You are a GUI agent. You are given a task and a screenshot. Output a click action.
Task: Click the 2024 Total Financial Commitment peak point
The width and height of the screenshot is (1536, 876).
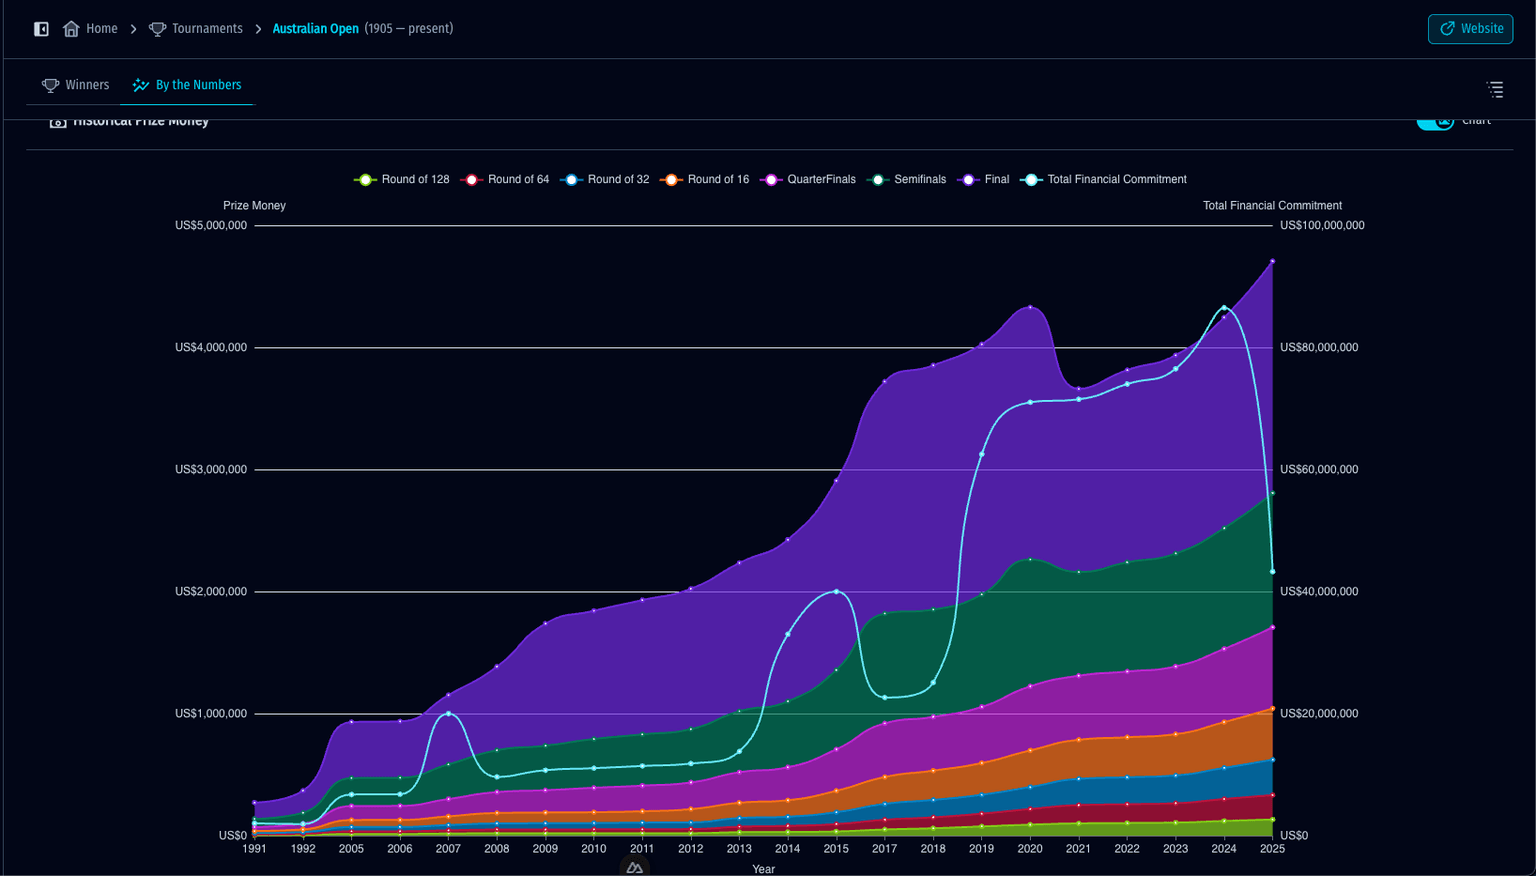click(x=1224, y=308)
